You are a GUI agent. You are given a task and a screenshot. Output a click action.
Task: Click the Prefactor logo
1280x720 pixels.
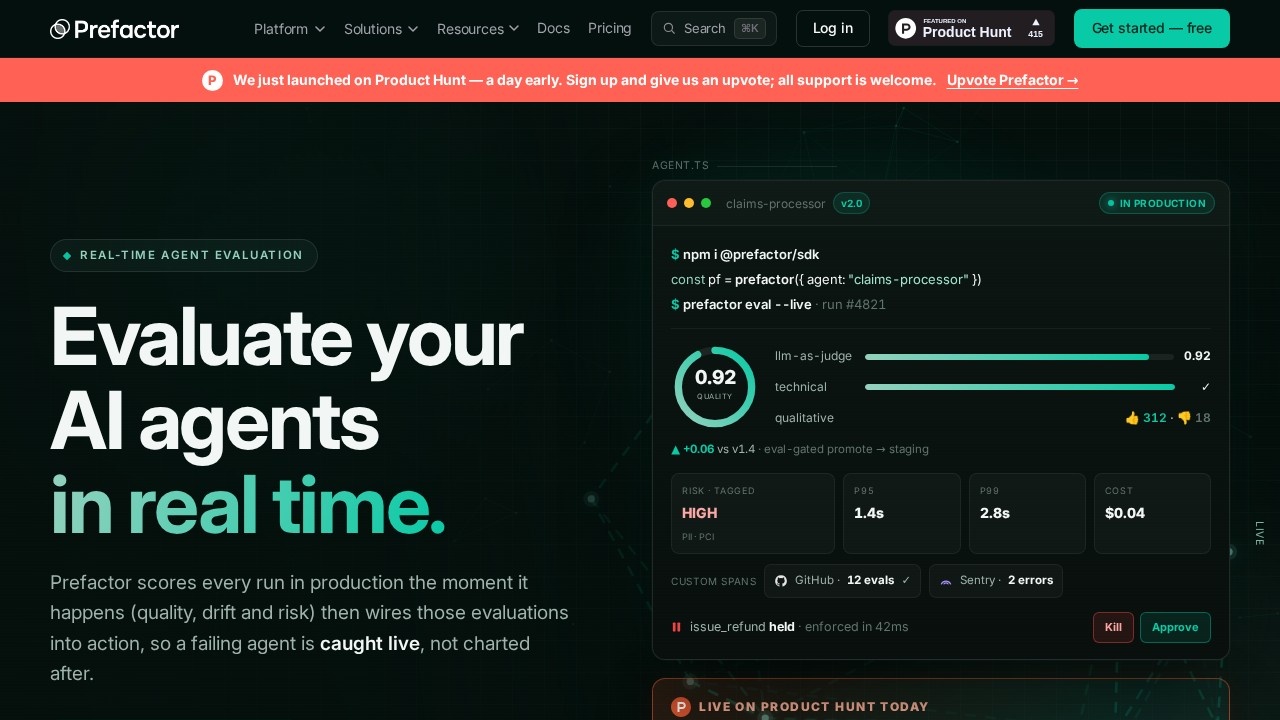114,29
